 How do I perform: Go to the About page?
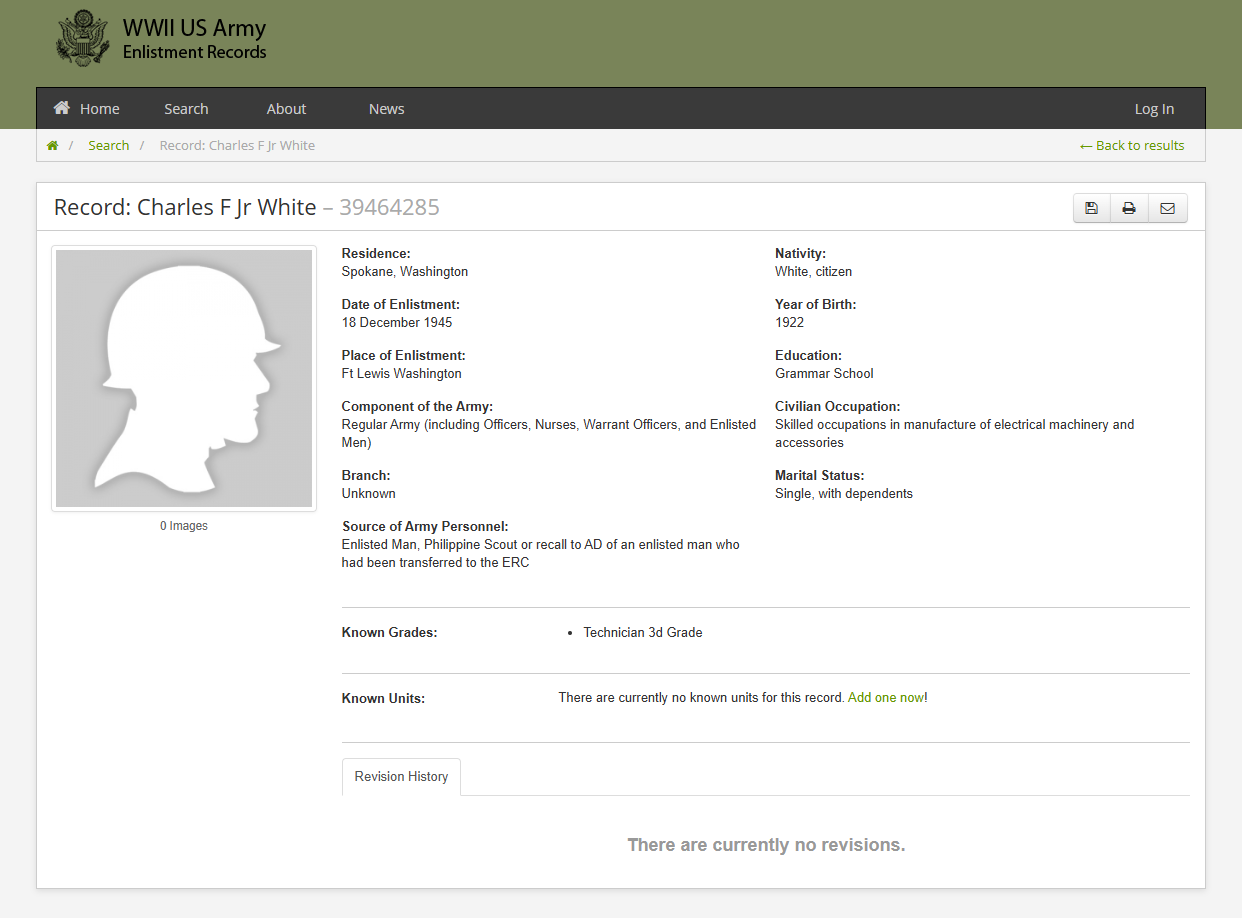pyautogui.click(x=286, y=109)
